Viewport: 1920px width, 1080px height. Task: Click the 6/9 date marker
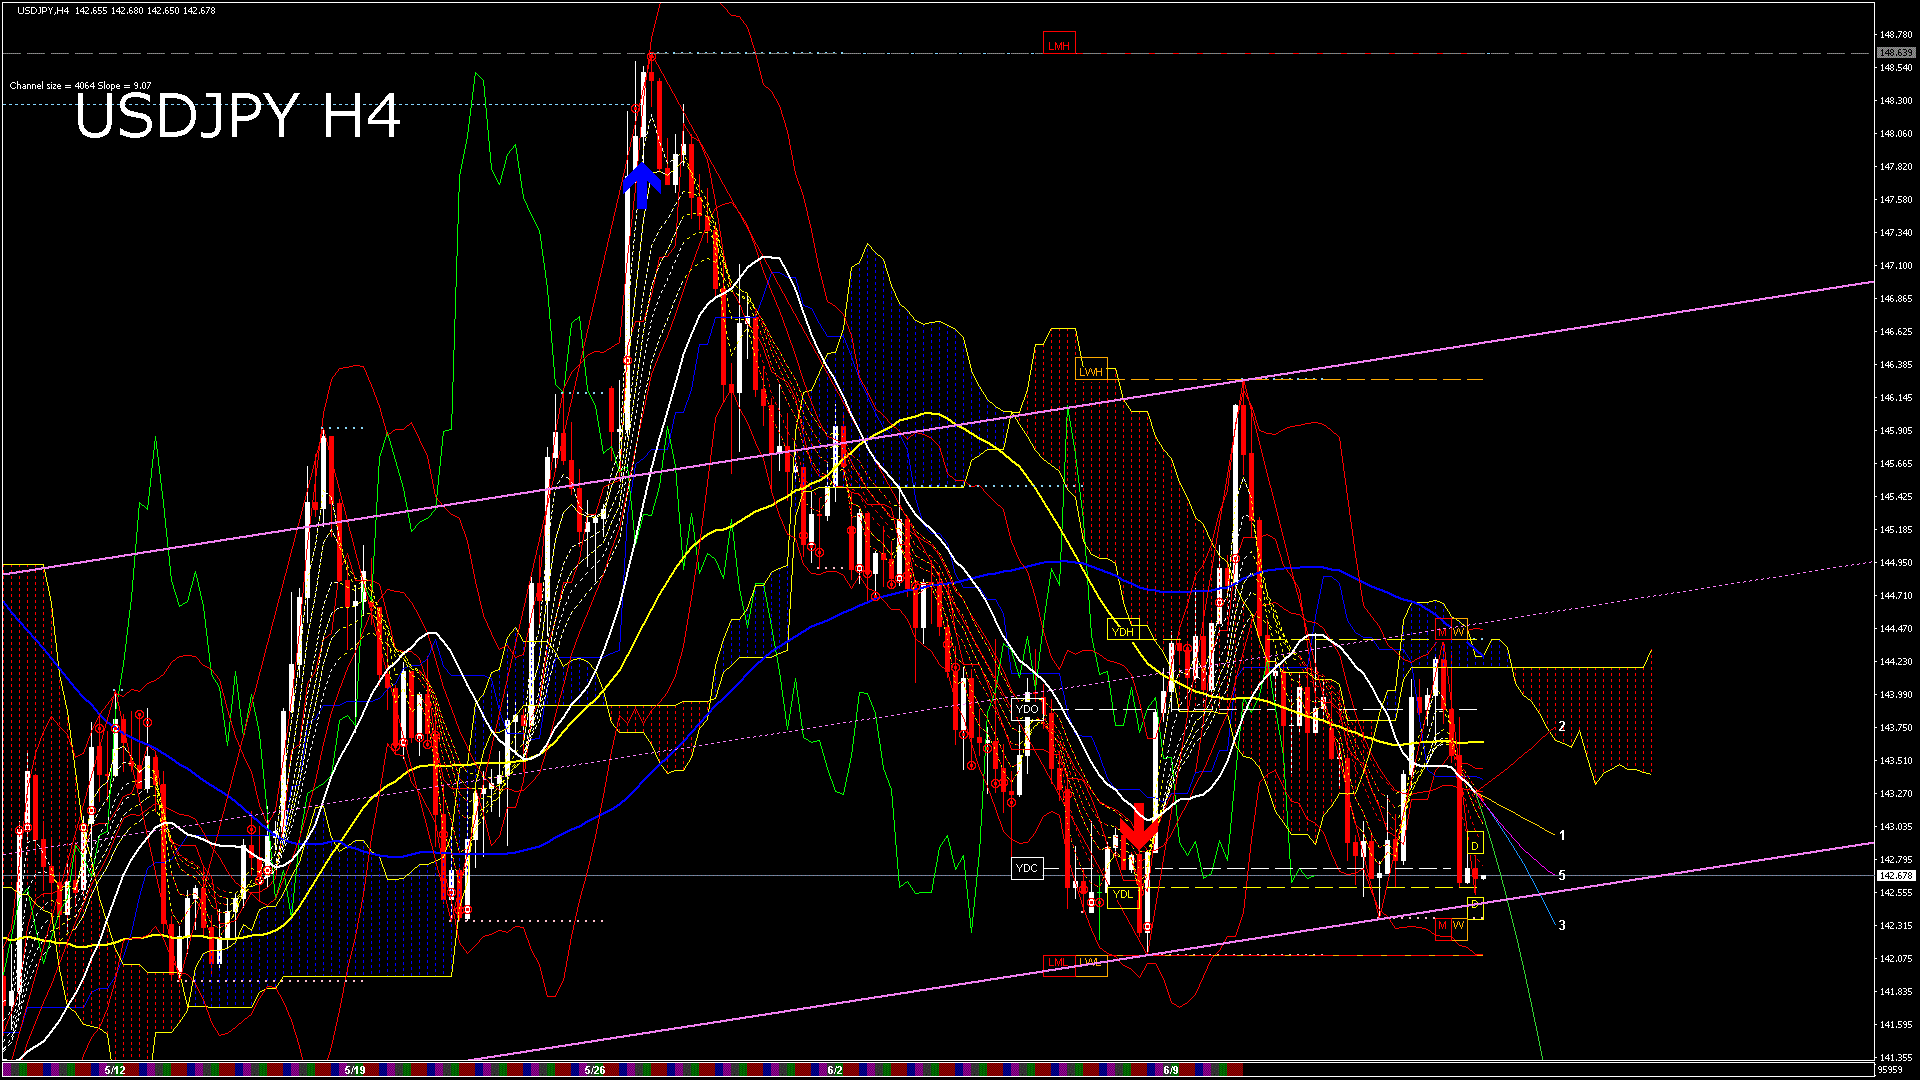click(1171, 1070)
